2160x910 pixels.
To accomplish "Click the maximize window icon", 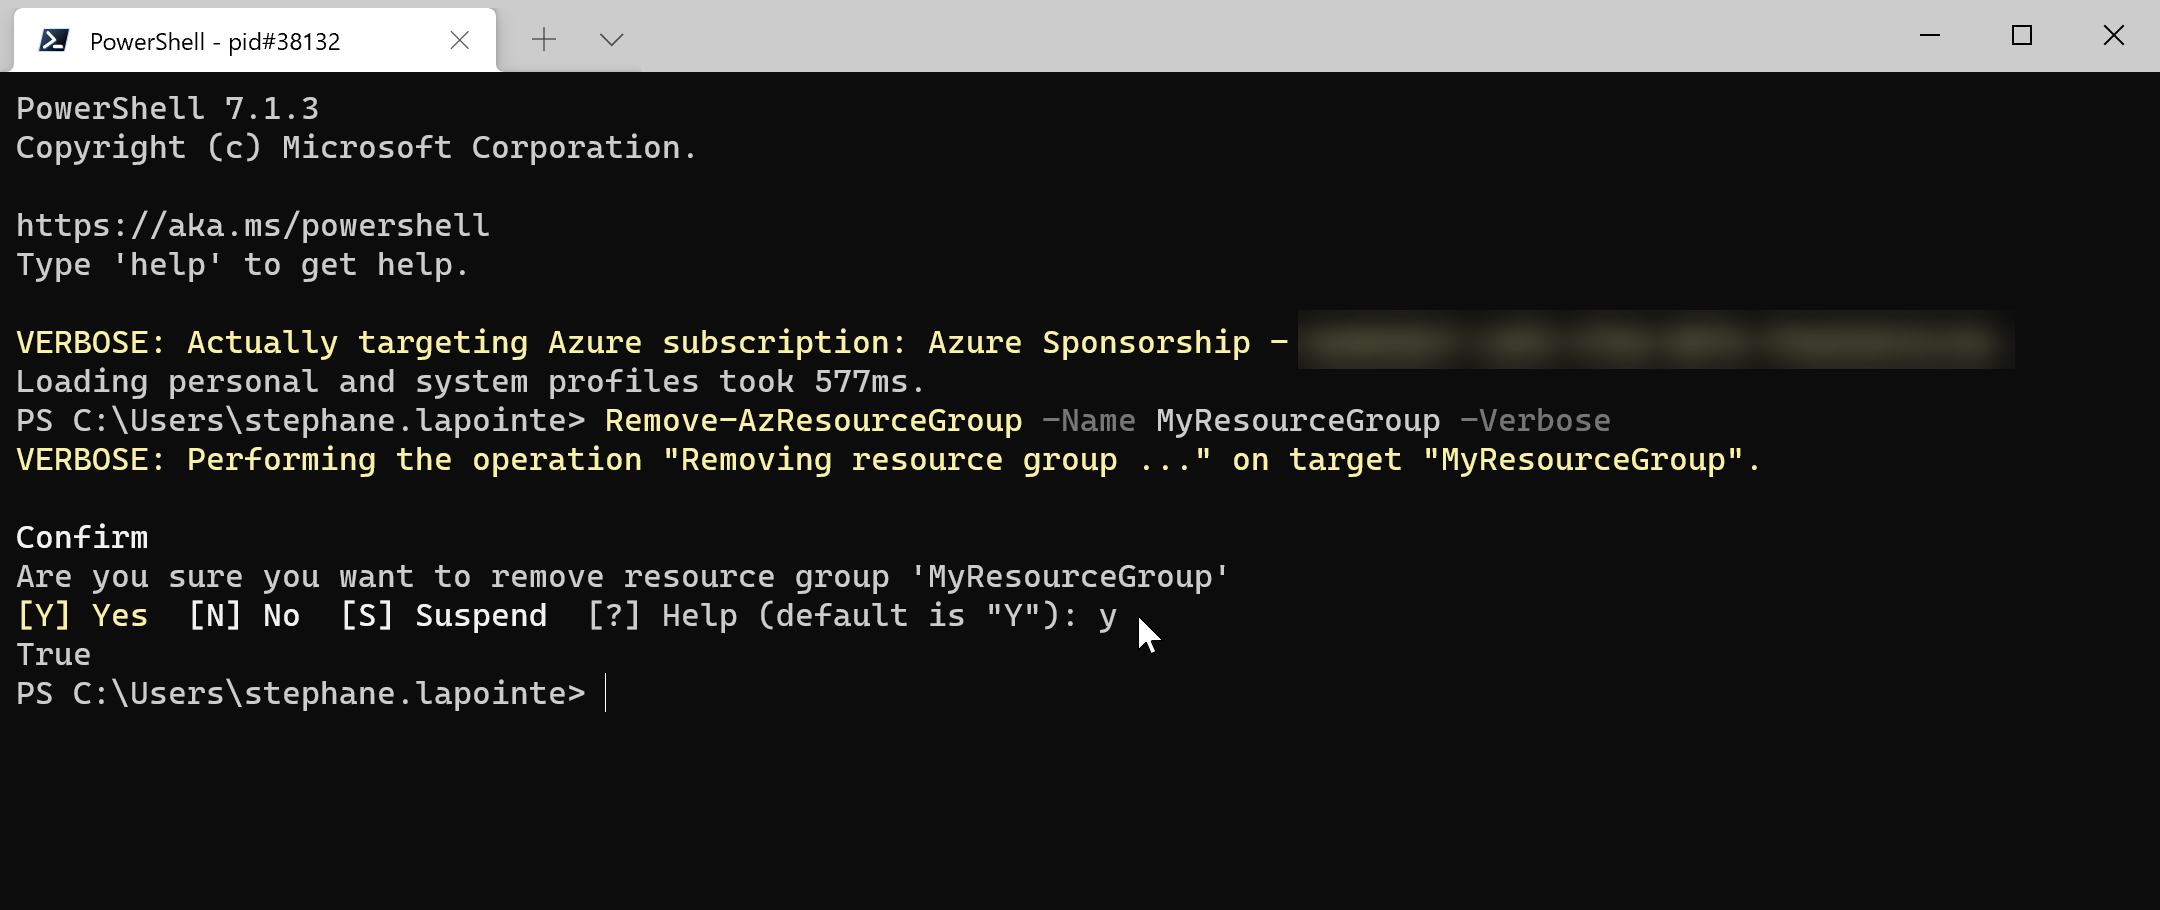I will 2022,36.
